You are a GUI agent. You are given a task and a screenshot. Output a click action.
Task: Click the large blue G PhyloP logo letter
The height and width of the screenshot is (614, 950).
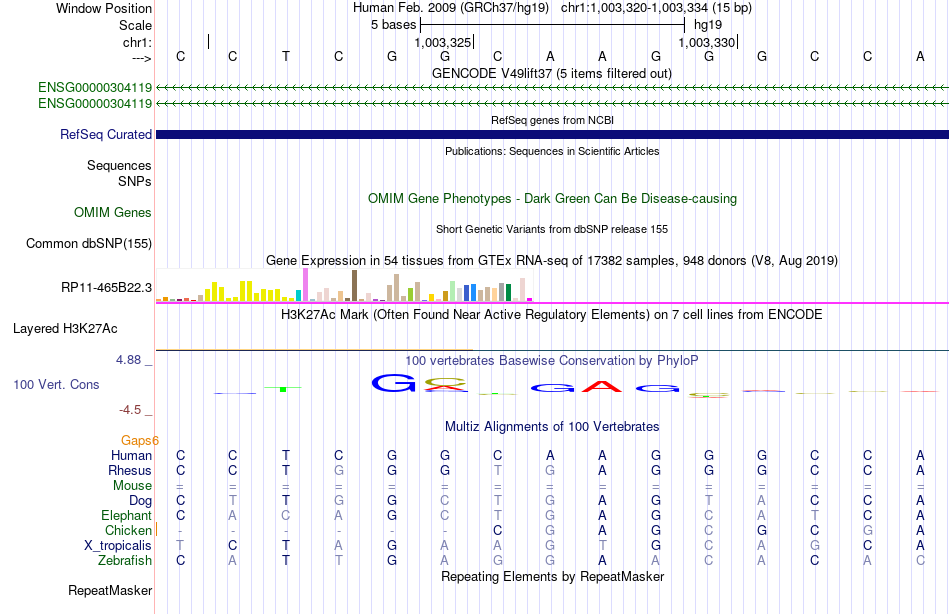pos(394,383)
